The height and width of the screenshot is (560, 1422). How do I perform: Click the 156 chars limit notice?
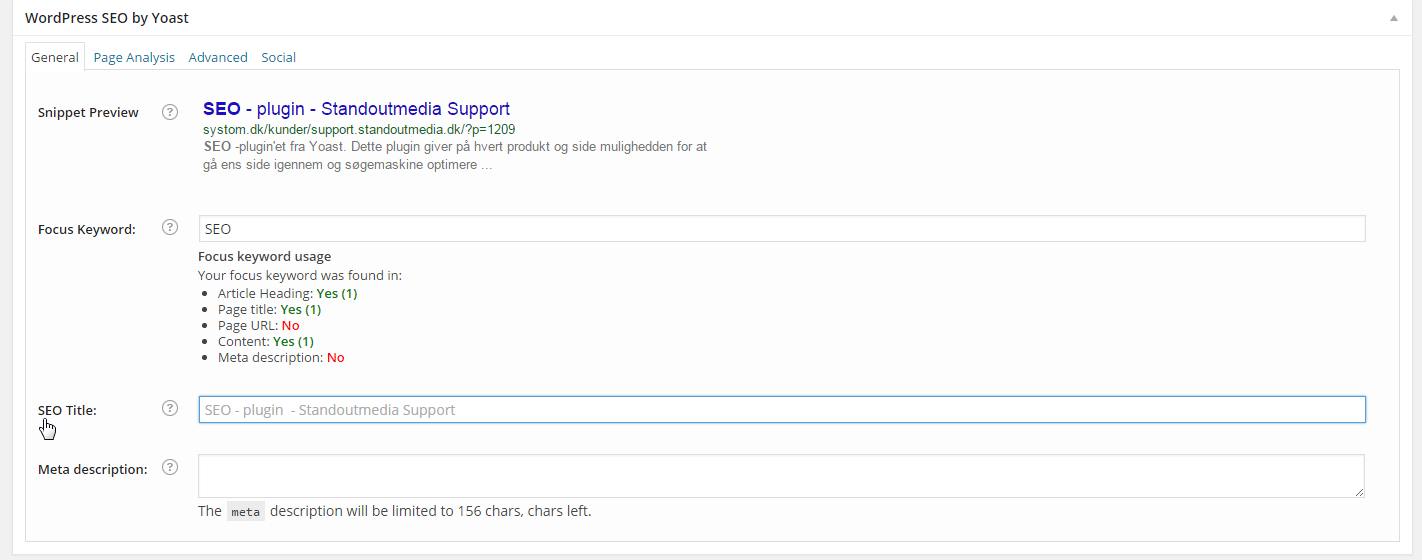click(x=395, y=511)
